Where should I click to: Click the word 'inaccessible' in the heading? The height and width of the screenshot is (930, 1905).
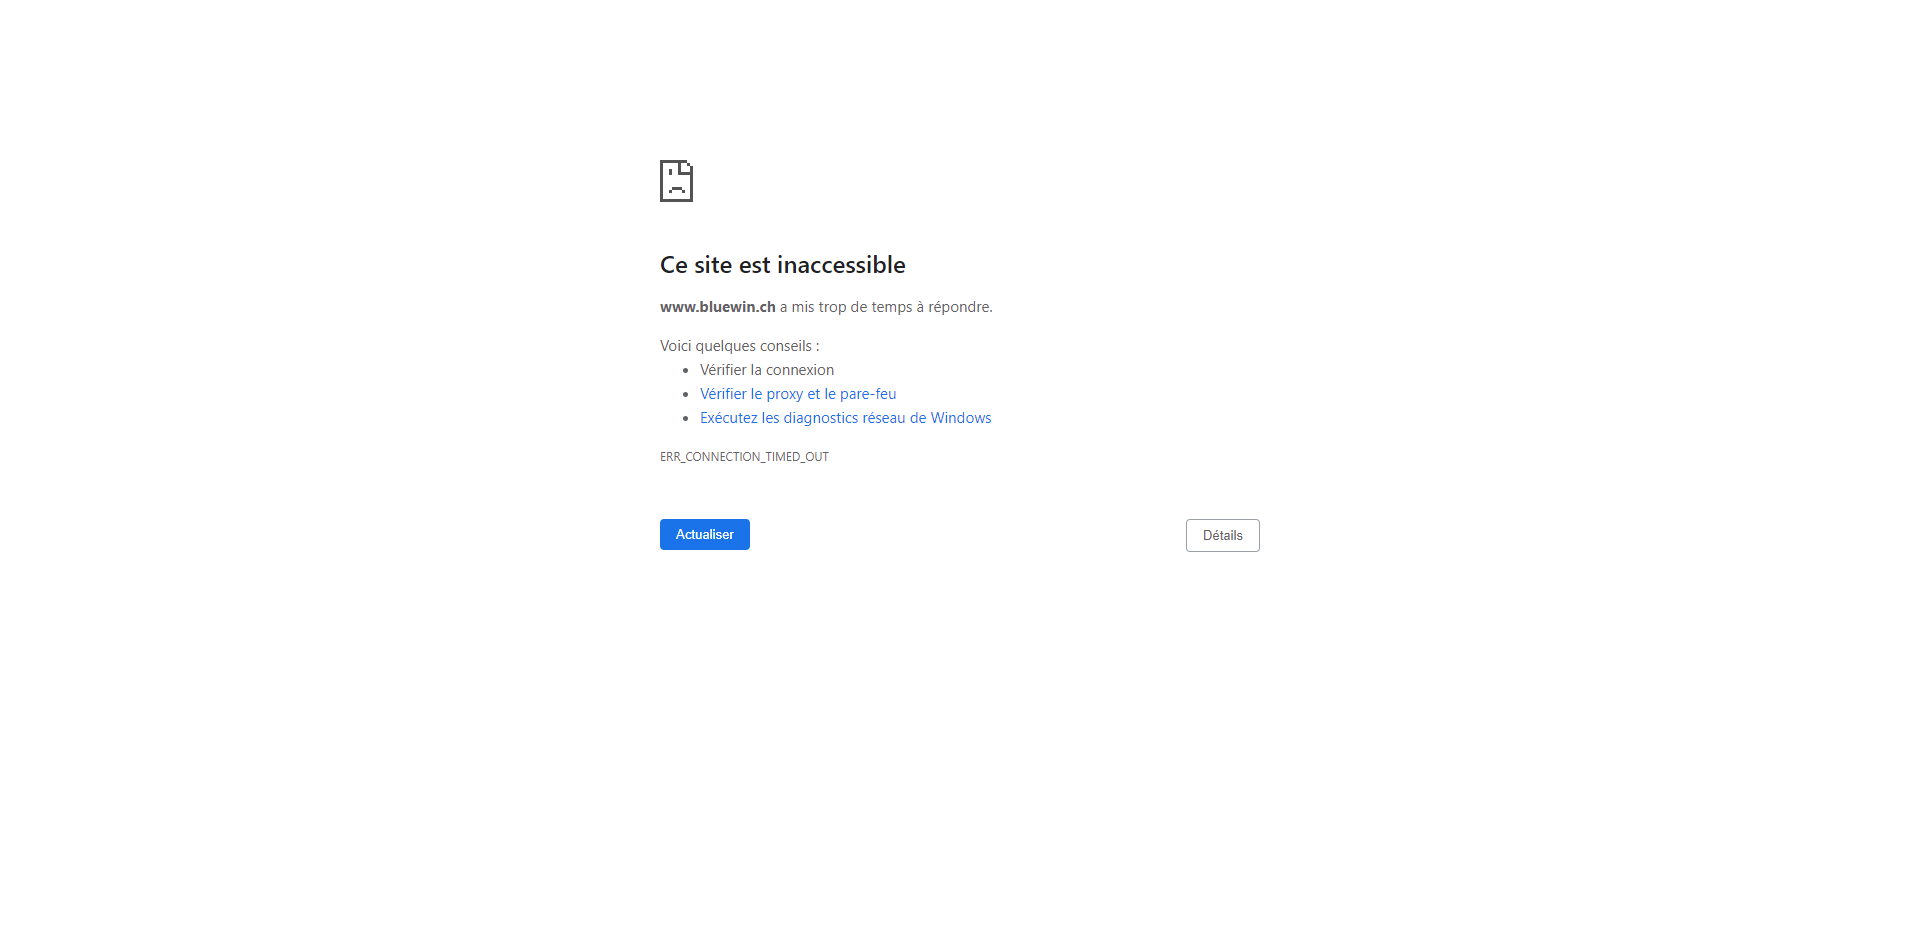[841, 265]
